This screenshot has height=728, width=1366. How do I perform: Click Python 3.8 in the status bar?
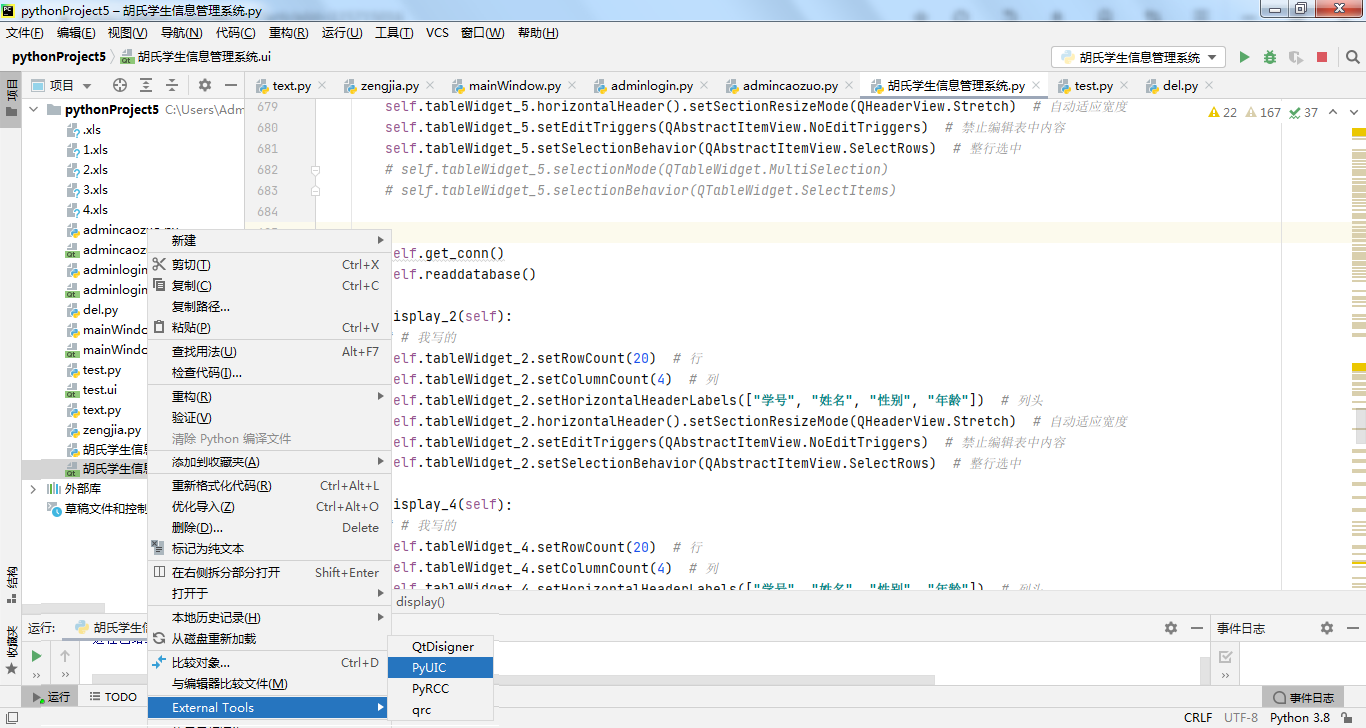(x=1300, y=718)
